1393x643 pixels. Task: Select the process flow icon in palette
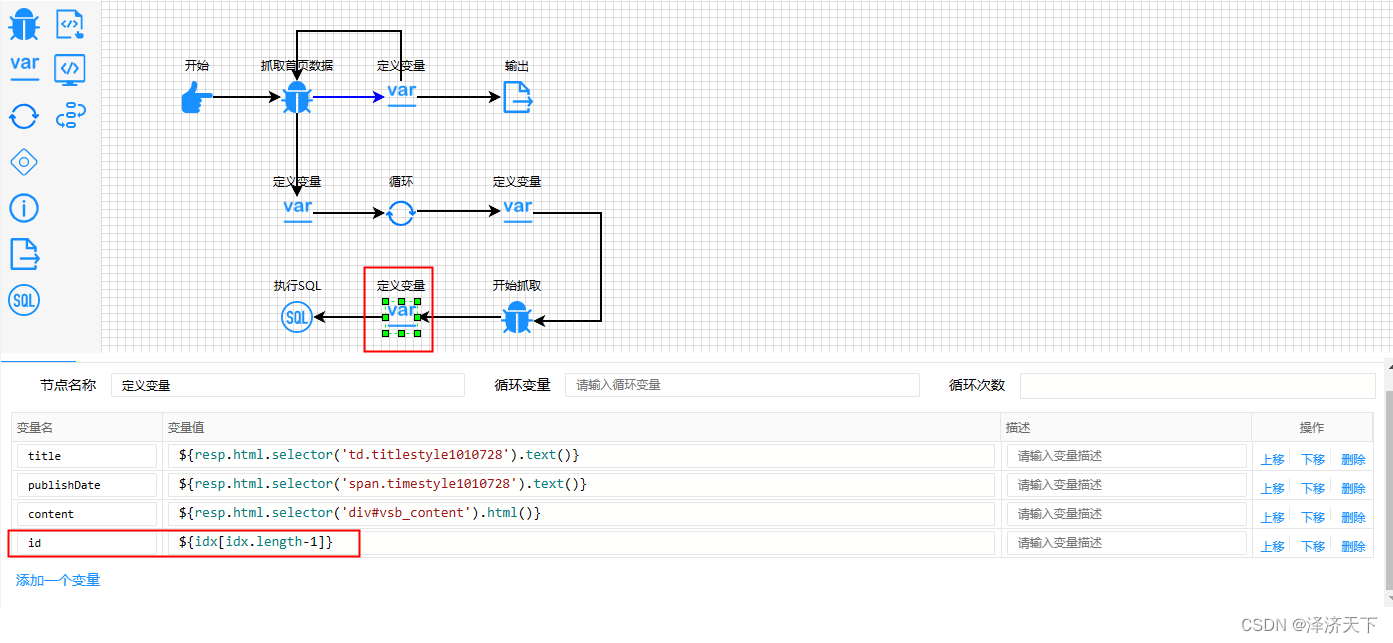point(70,115)
